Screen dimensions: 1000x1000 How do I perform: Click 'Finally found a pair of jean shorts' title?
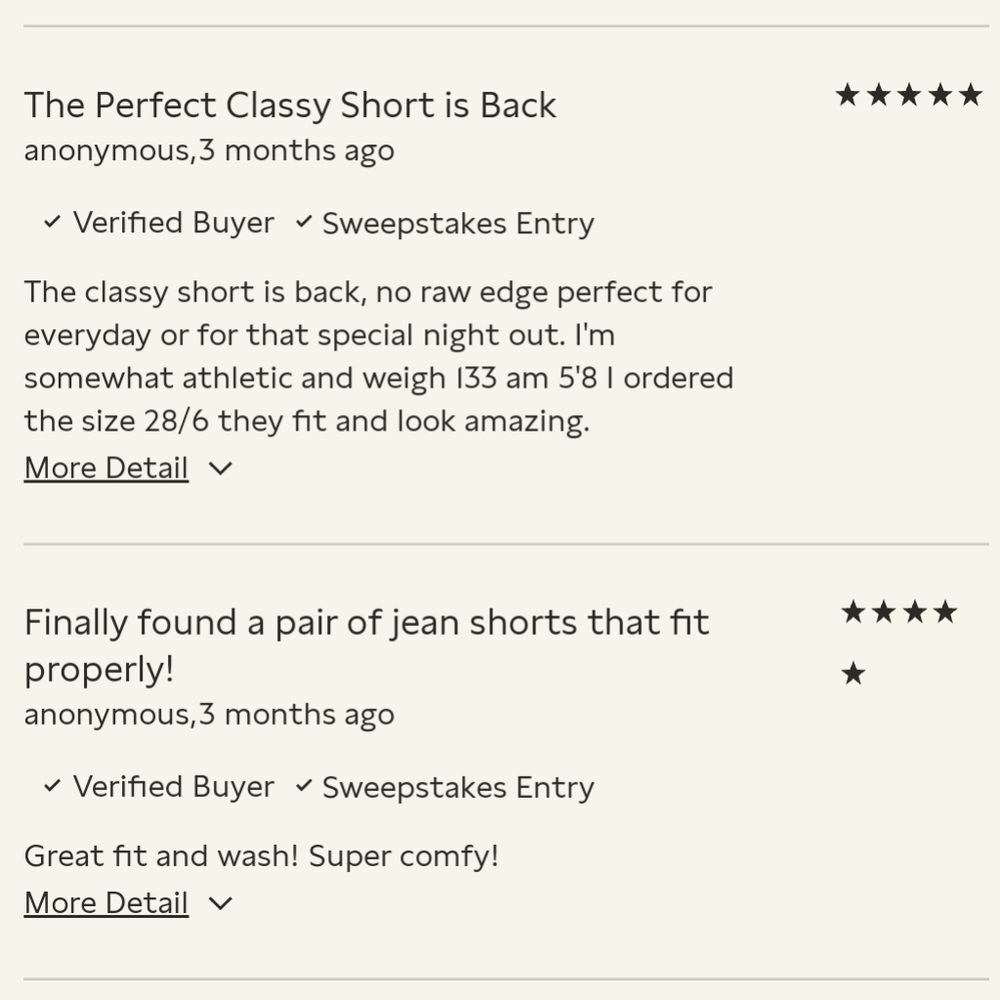367,645
